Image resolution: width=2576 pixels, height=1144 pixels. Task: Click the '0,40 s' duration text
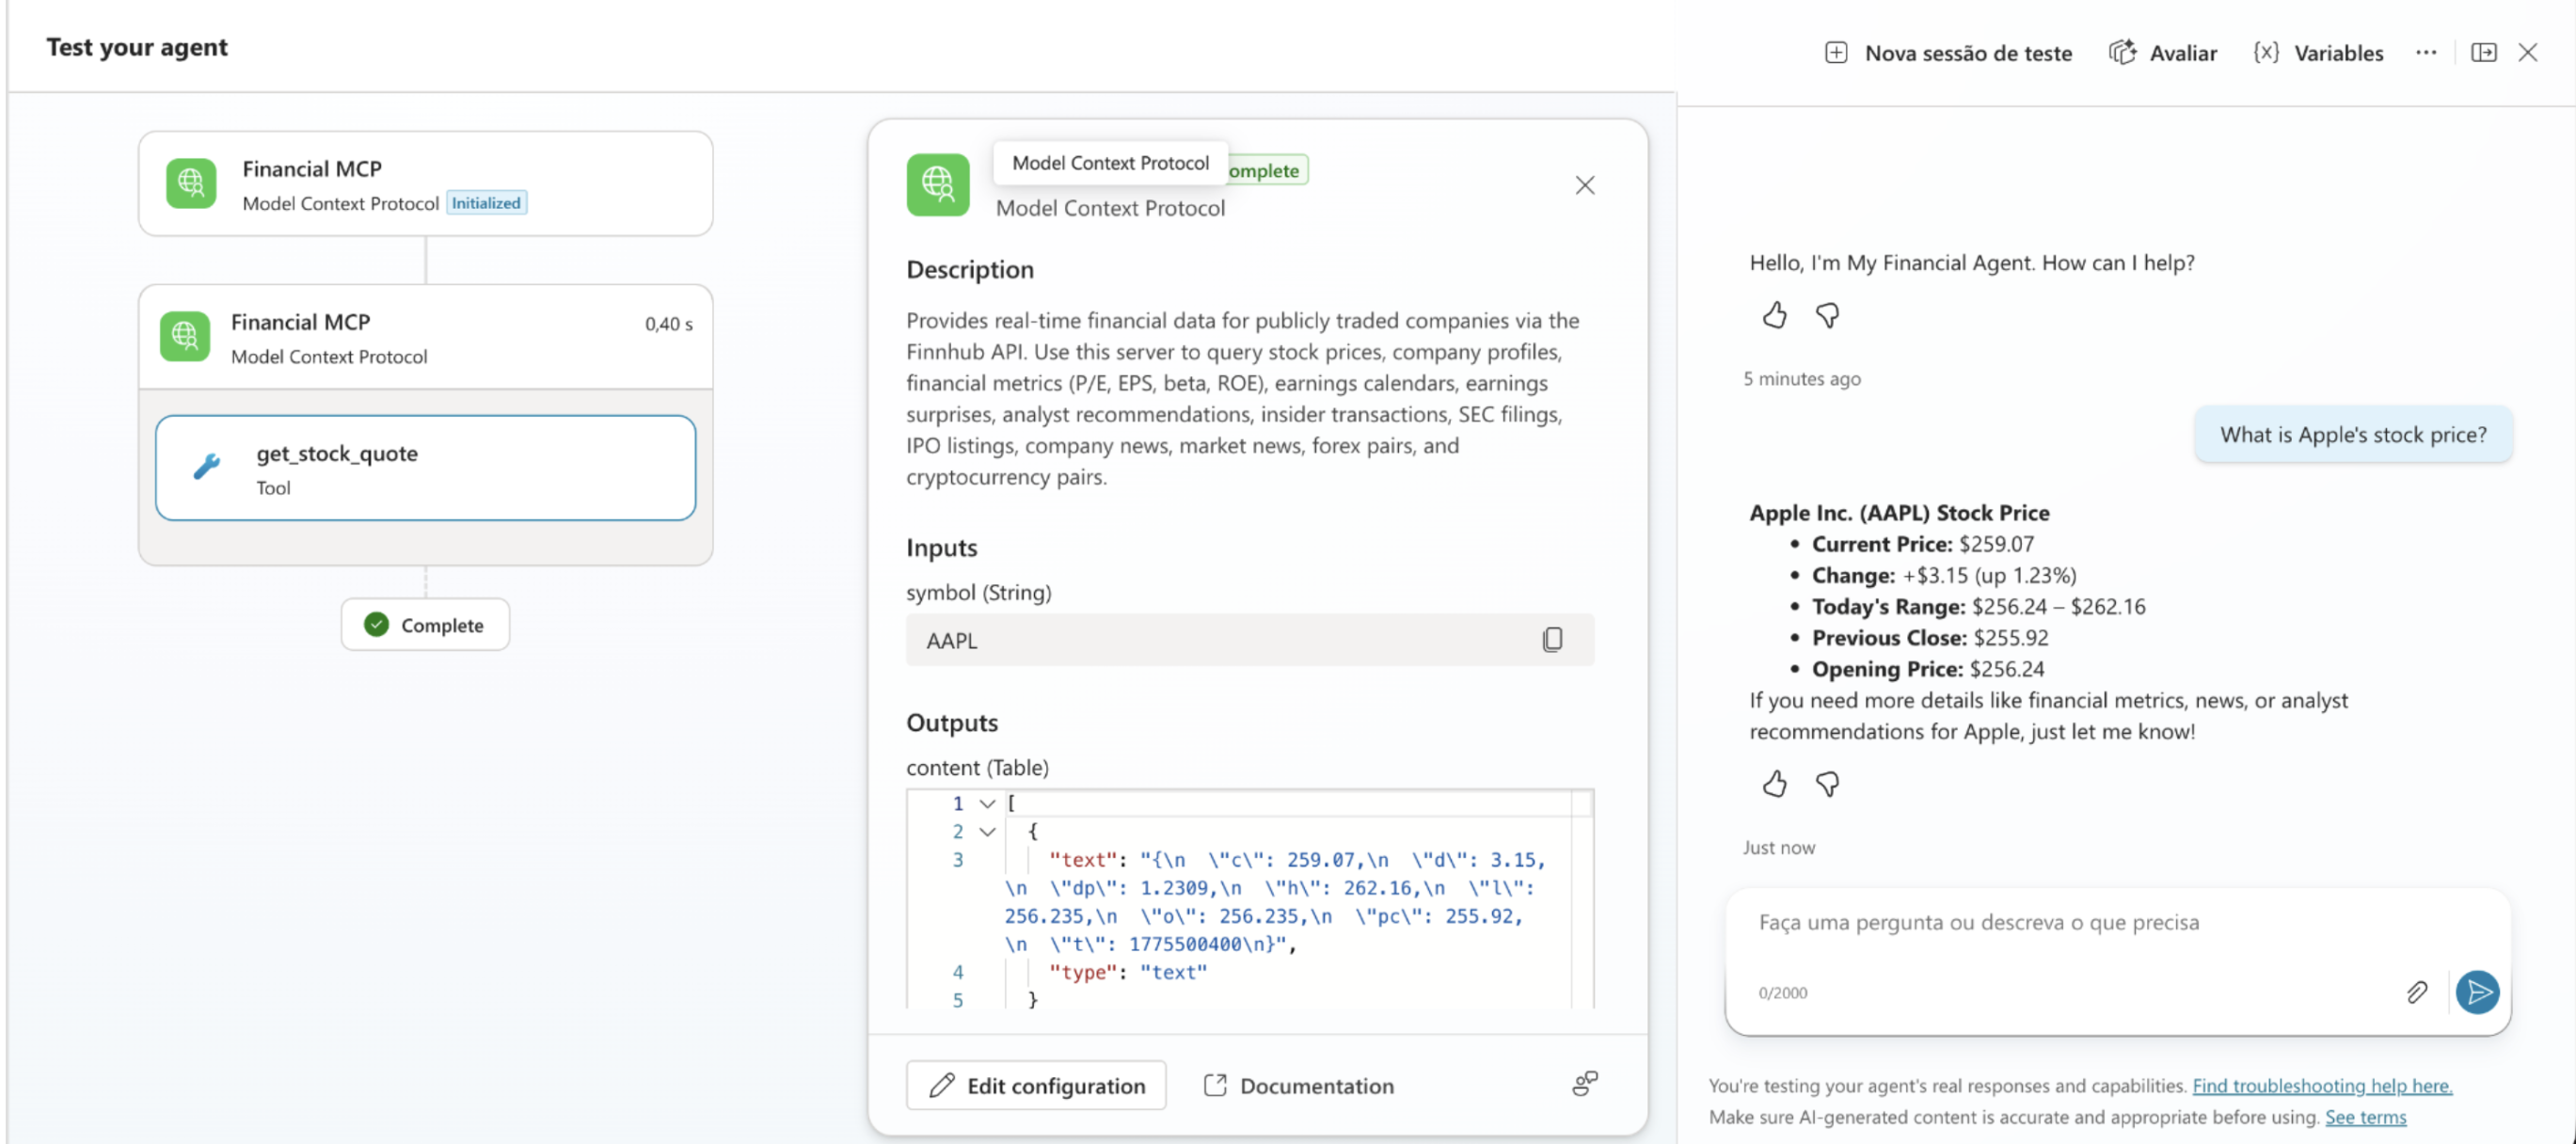point(668,324)
